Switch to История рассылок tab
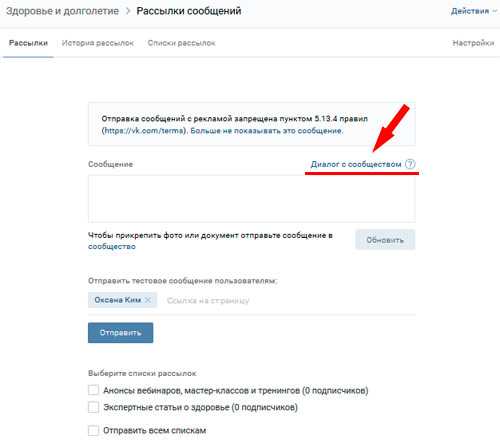 pos(98,43)
